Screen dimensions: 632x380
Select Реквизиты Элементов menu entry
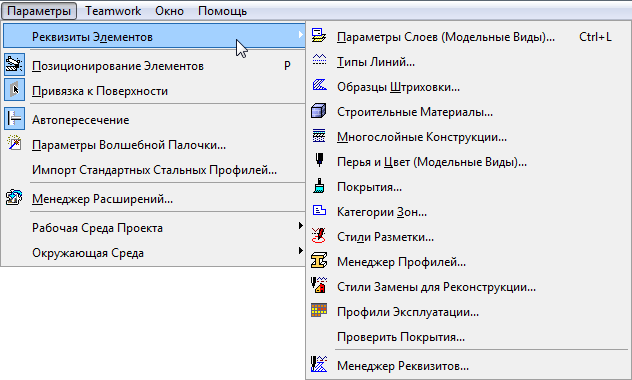tap(154, 36)
